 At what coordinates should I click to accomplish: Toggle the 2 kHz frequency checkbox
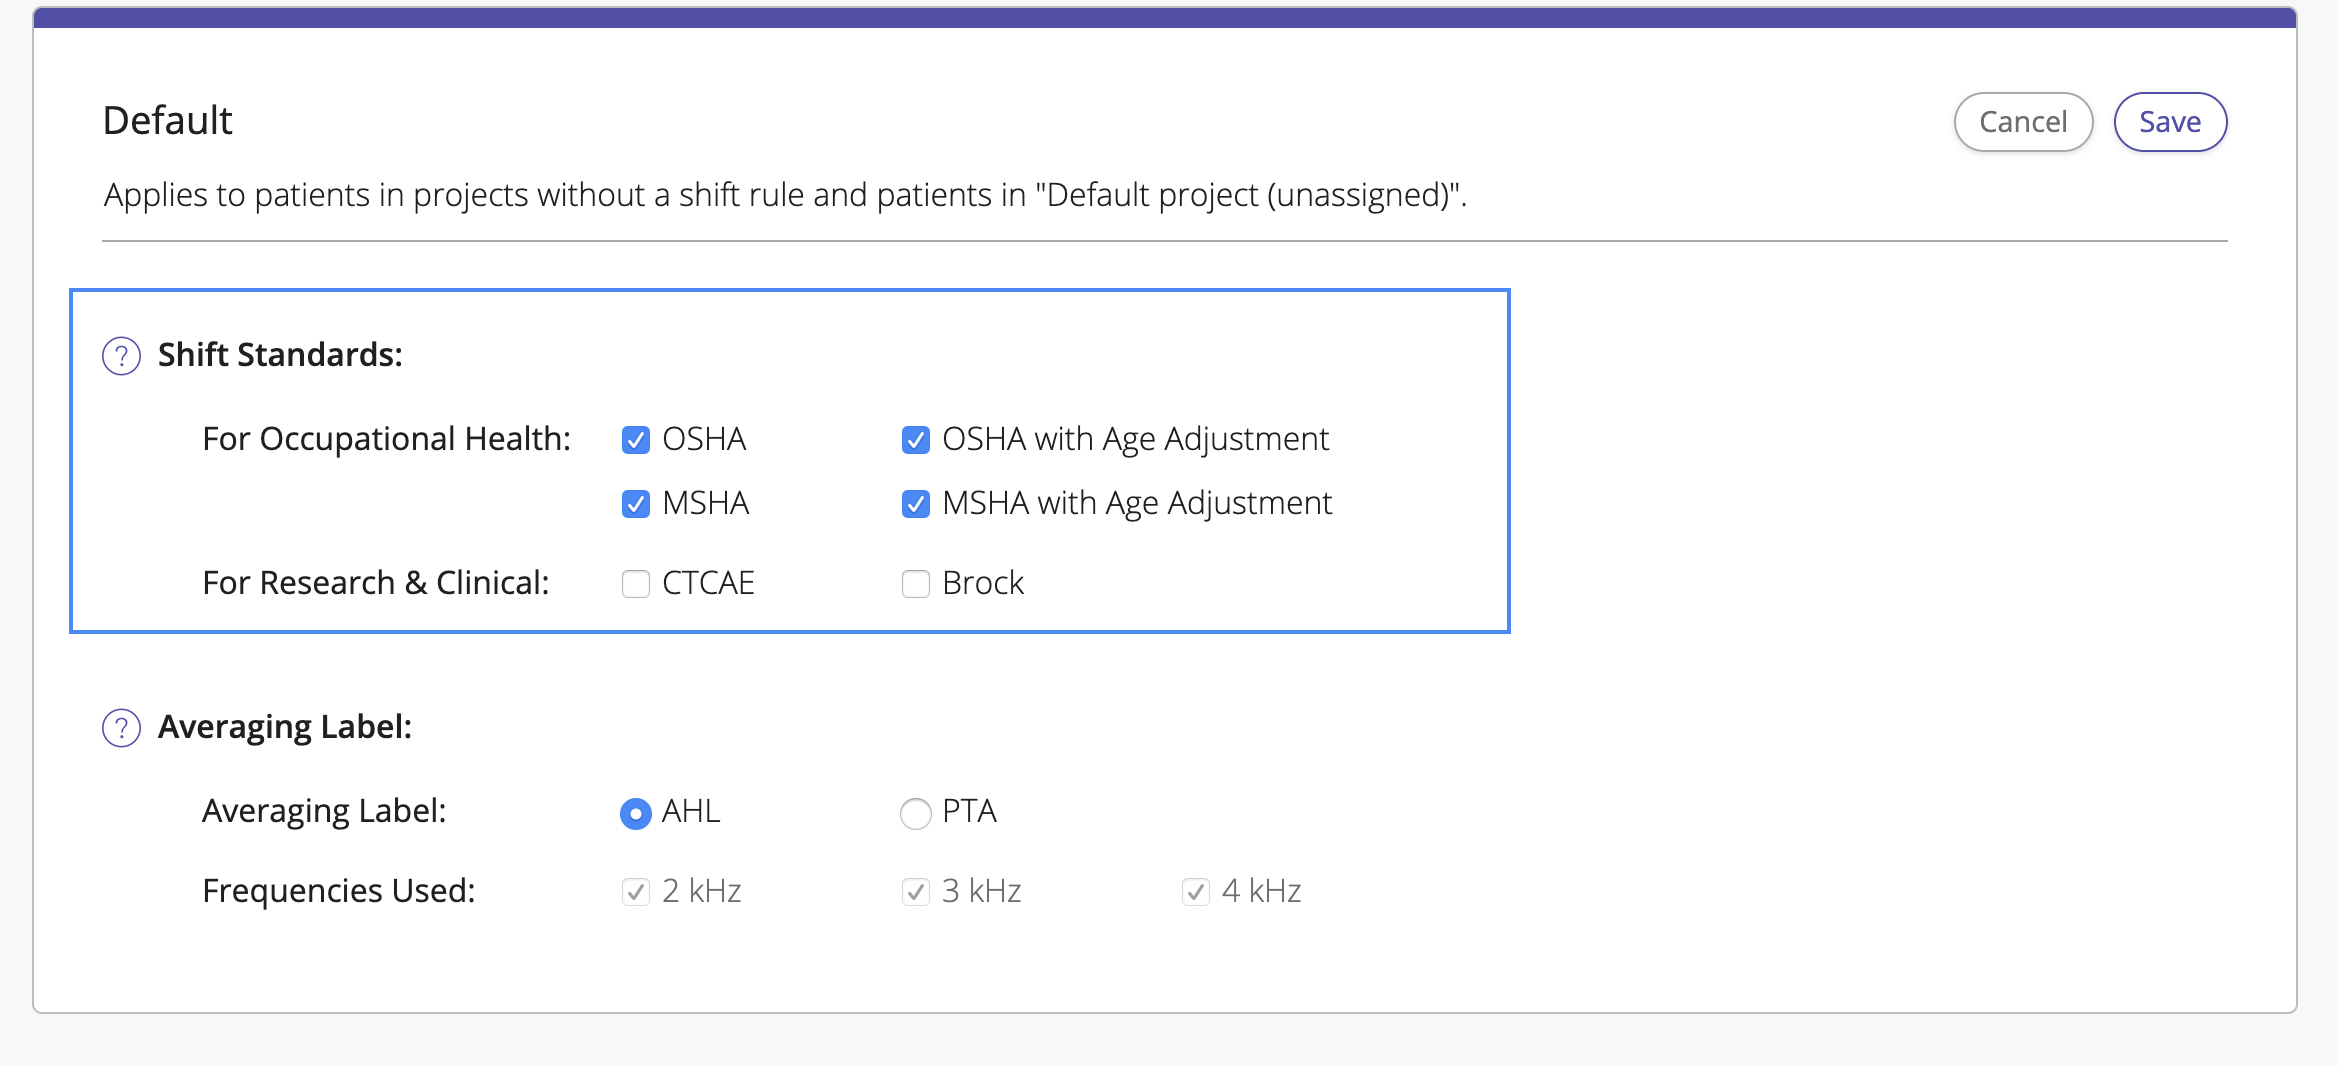[636, 892]
